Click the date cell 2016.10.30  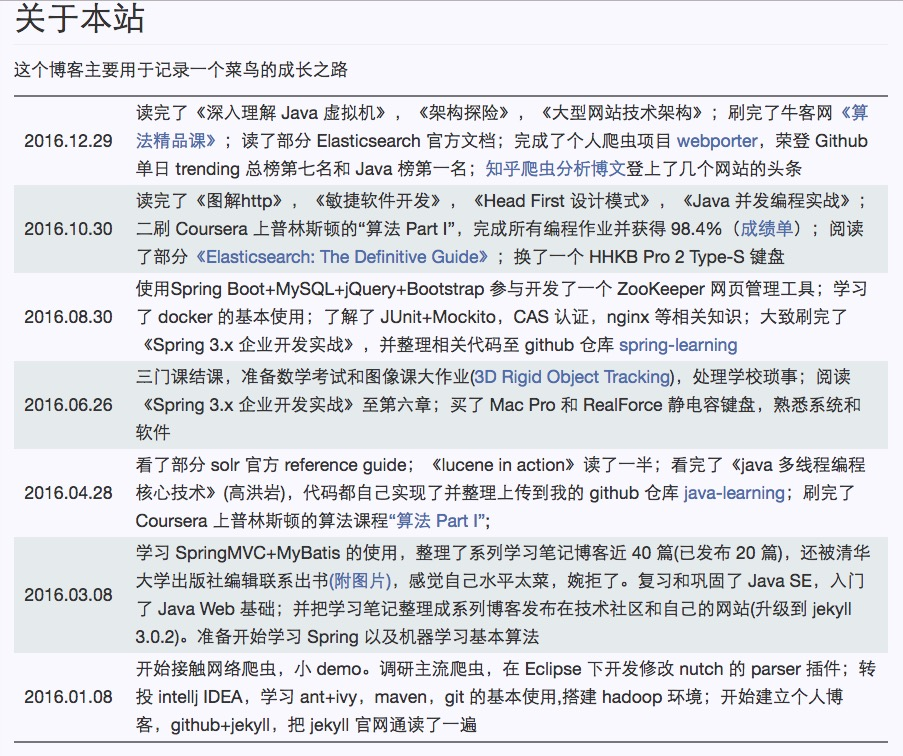tap(68, 229)
